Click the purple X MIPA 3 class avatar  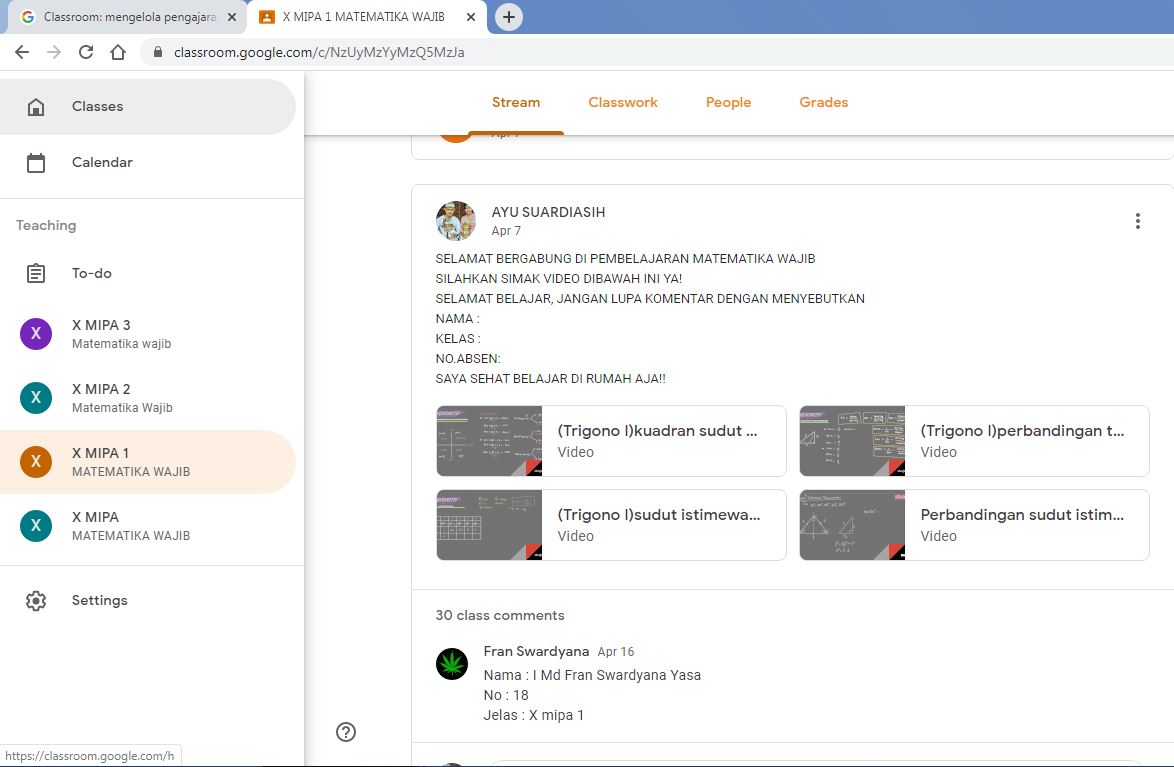pyautogui.click(x=36, y=334)
